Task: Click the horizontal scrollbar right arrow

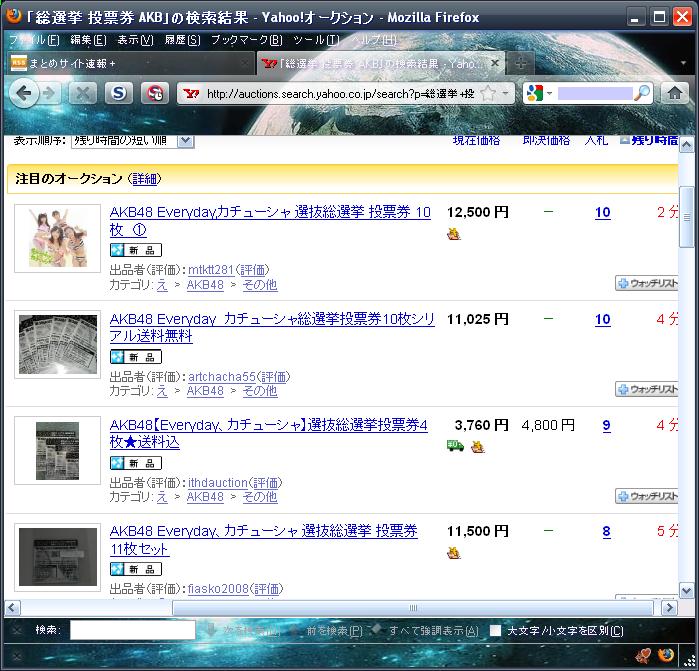Action: (670, 607)
